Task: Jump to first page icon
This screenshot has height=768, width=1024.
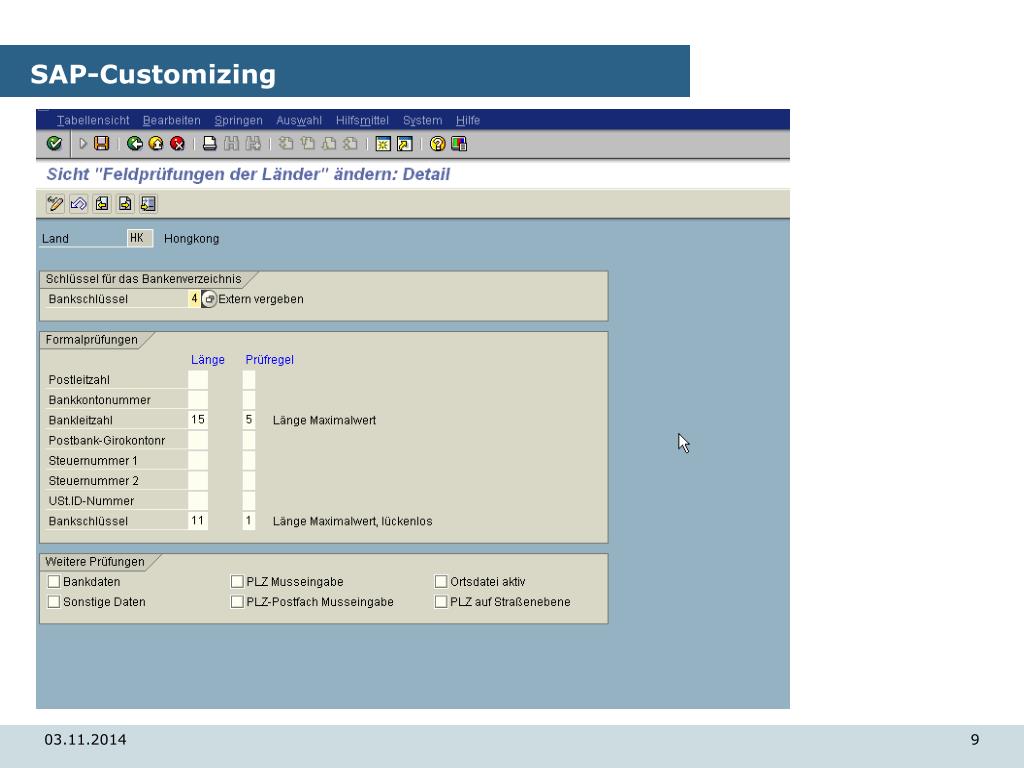Action: tap(285, 144)
